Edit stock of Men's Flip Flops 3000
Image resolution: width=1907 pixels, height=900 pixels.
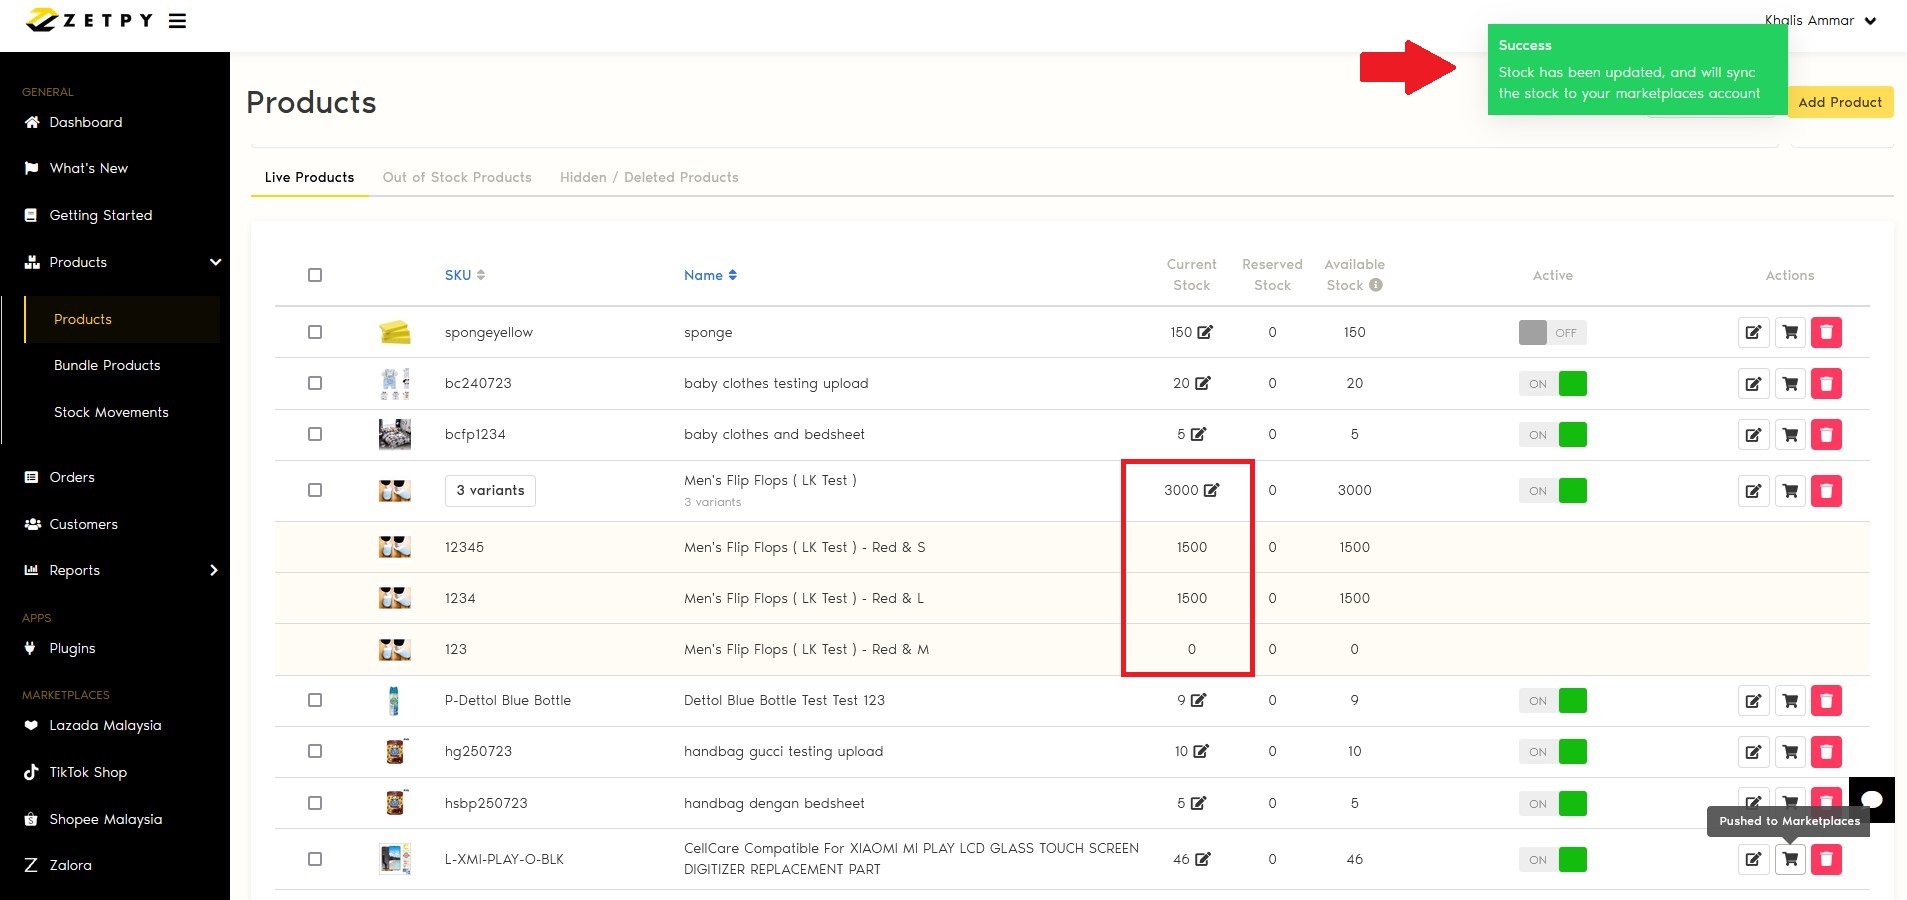pyautogui.click(x=1211, y=490)
